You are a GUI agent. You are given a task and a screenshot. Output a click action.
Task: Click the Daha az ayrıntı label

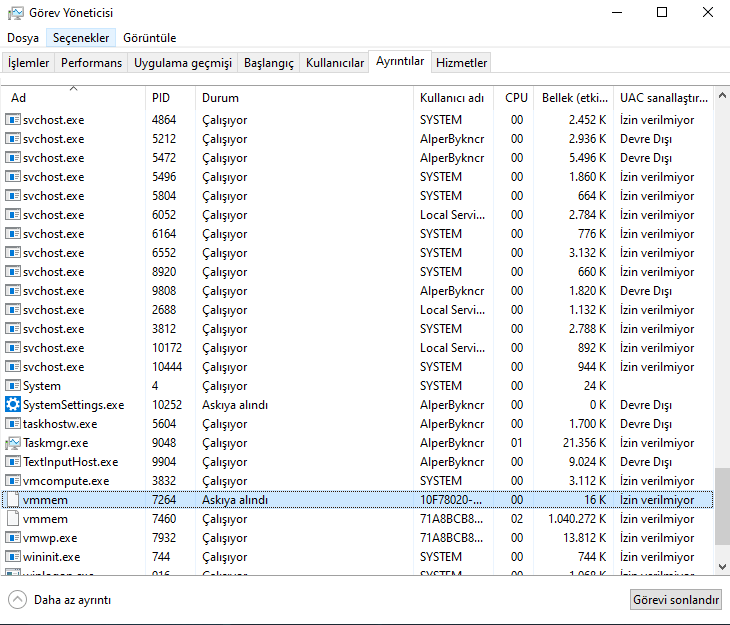72,600
